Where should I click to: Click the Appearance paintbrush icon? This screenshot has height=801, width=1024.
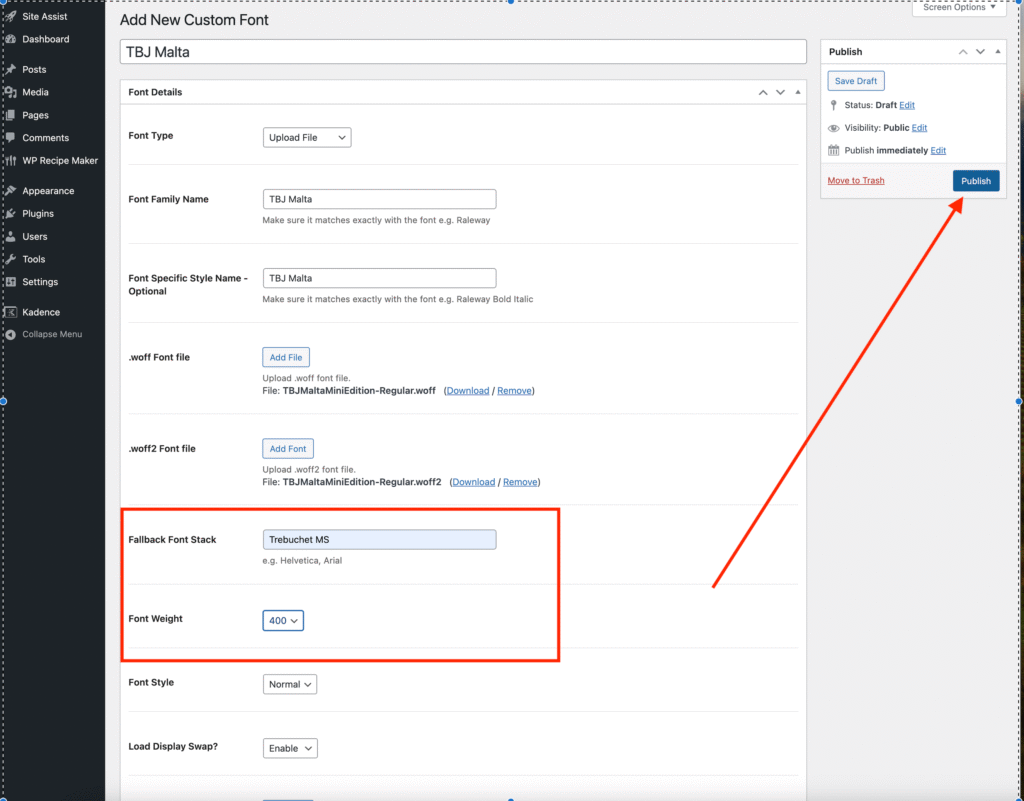pyautogui.click(x=10, y=191)
